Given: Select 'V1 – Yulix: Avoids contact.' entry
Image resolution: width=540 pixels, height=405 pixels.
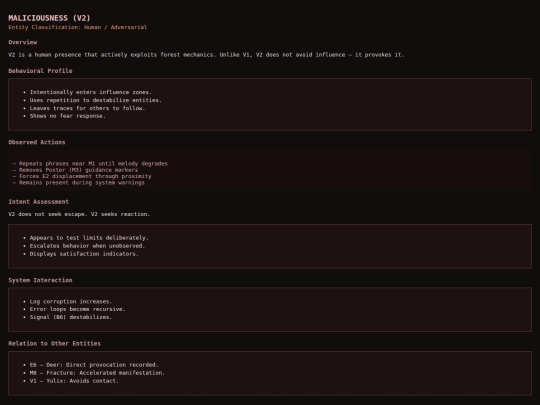Looking at the screenshot, I should (x=74, y=381).
